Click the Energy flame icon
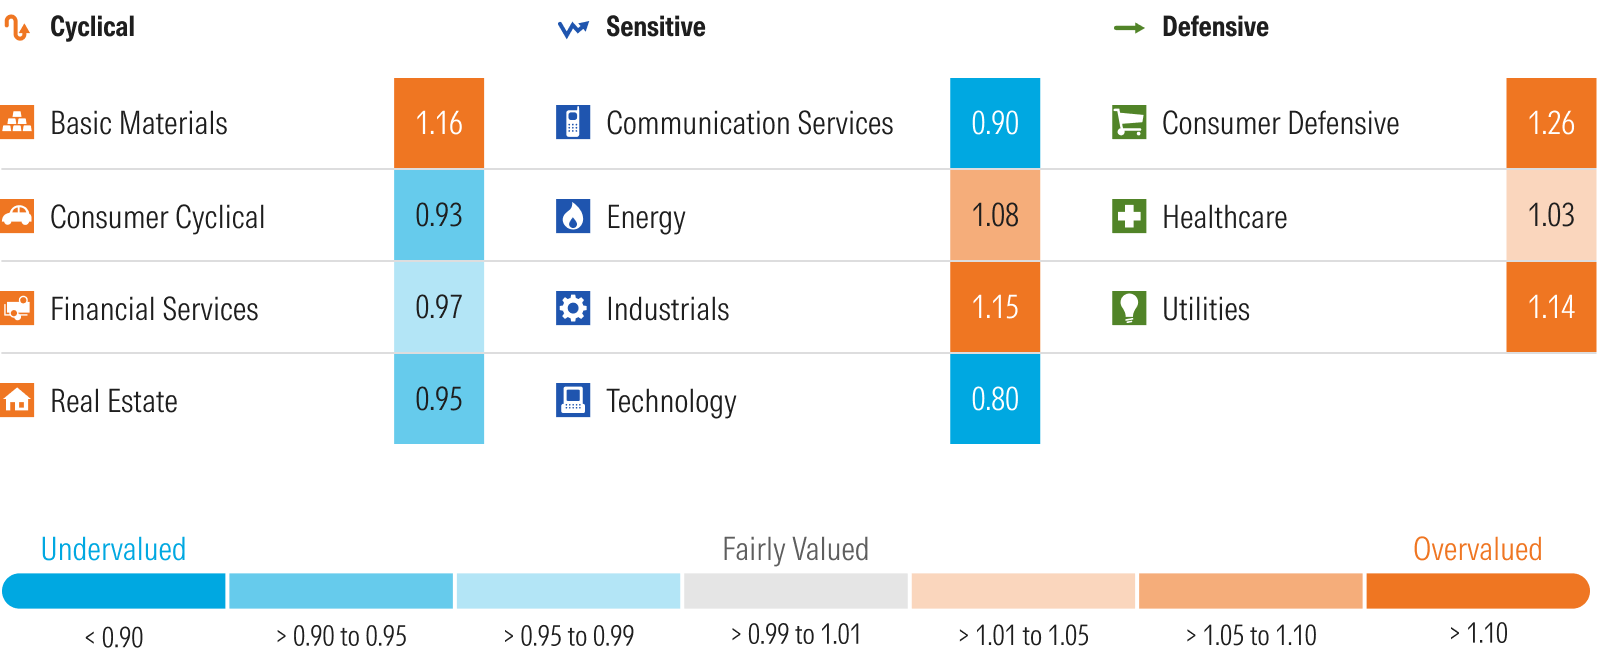The height and width of the screenshot is (660, 1600). coord(572,216)
